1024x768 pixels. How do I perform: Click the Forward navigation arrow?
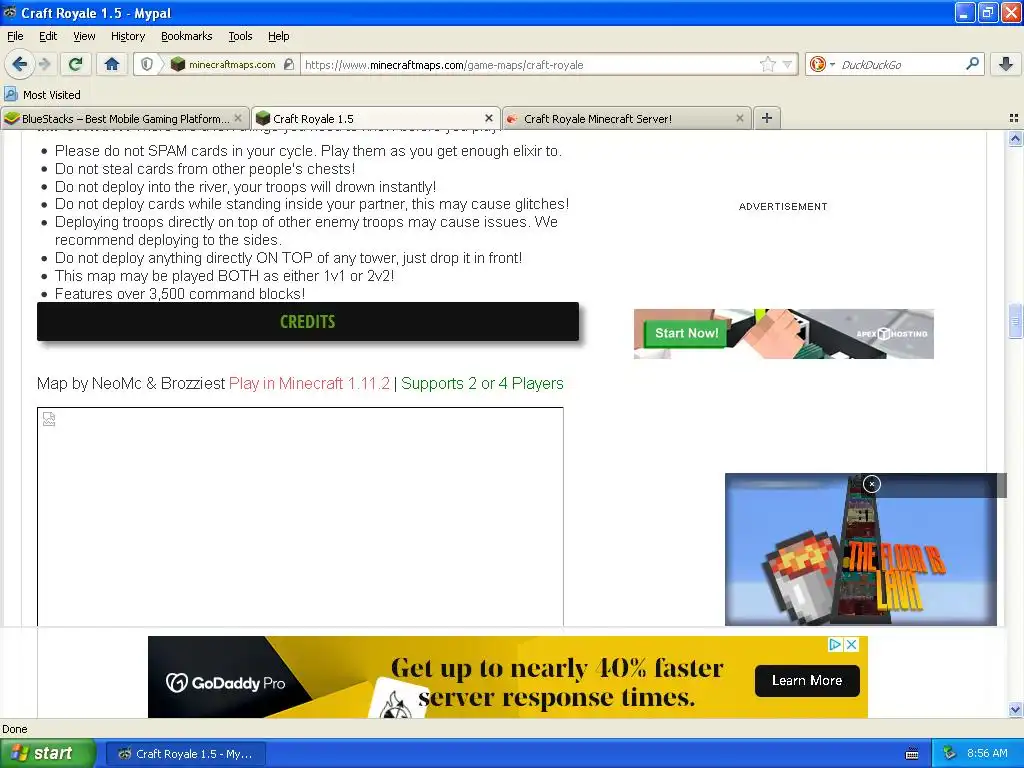(44, 64)
